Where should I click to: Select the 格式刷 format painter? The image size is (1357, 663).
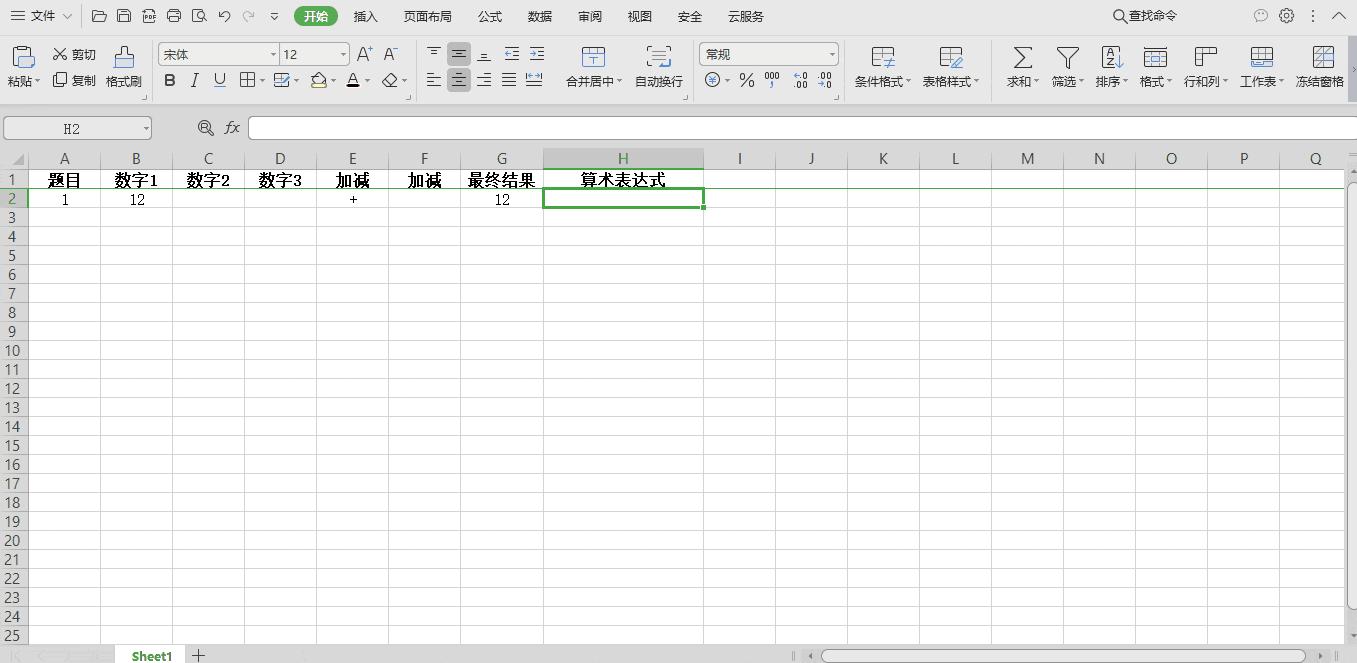123,65
